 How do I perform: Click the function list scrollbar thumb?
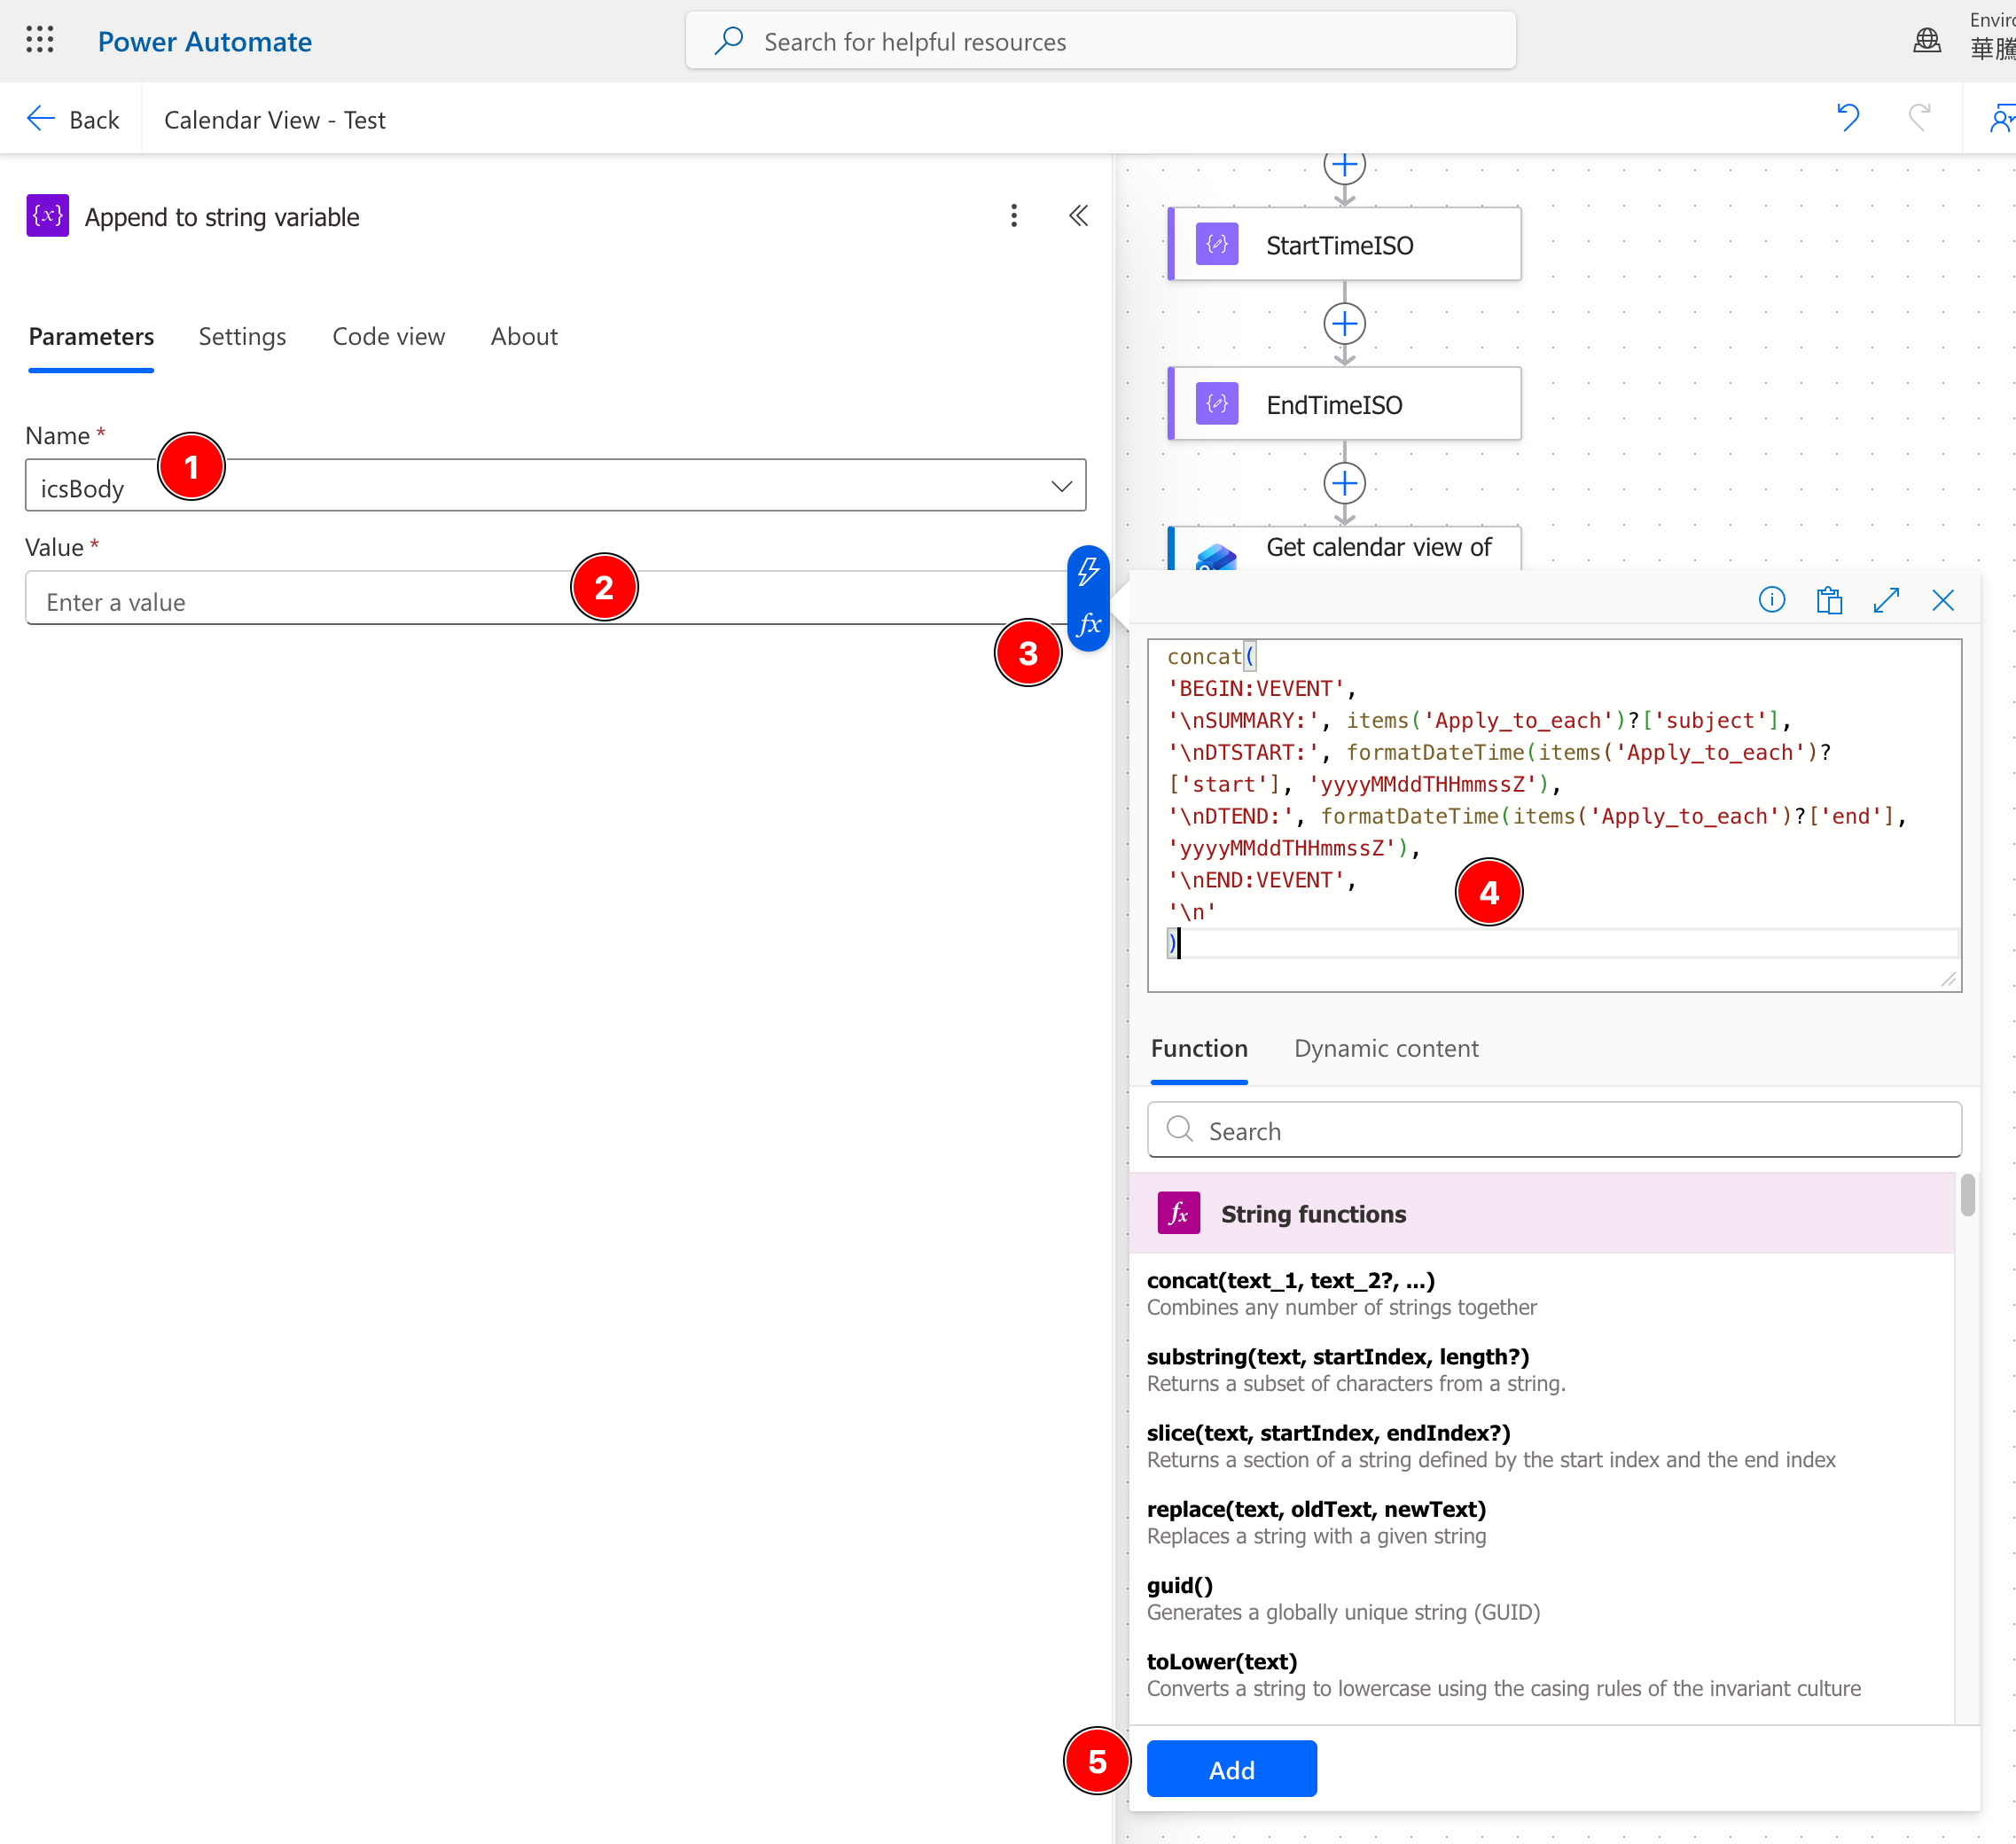1967,1195
